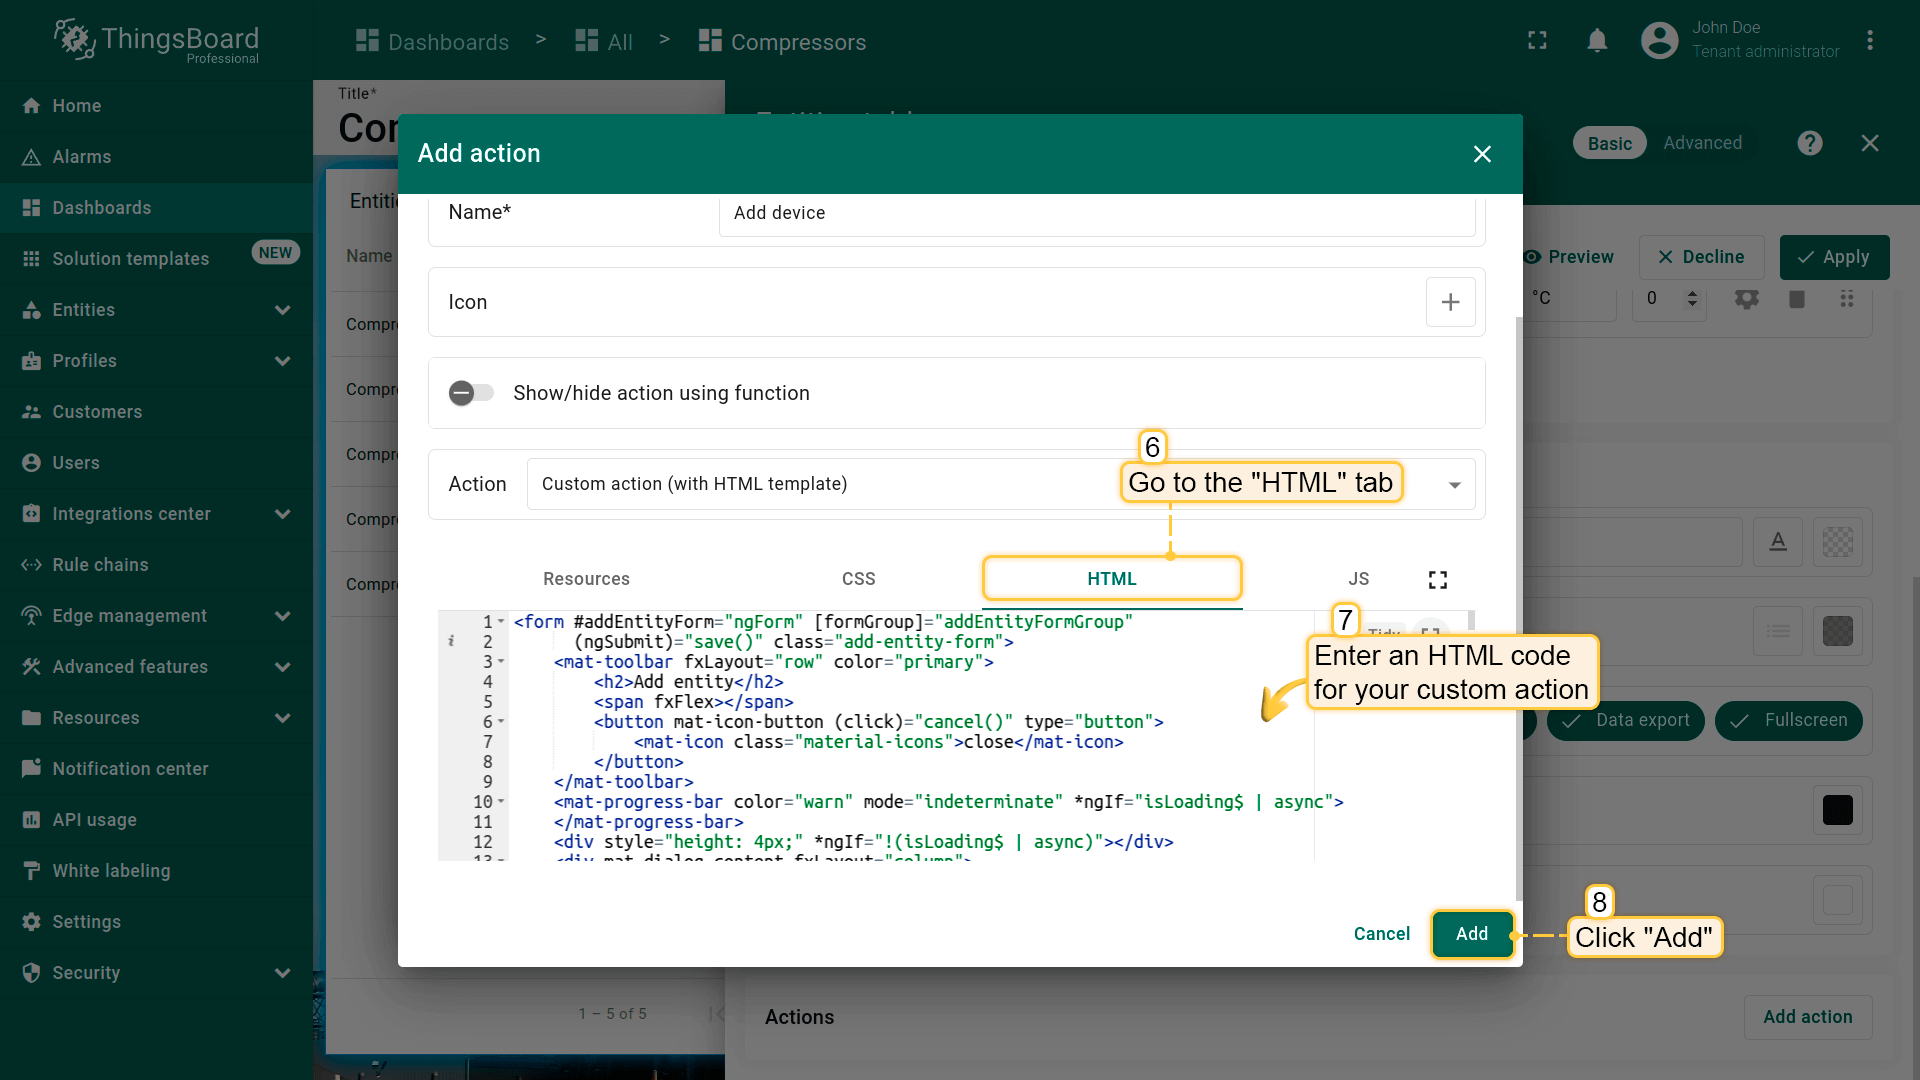The height and width of the screenshot is (1080, 1920).
Task: Toggle fullscreen mode icon in top bar
Action: click(x=1537, y=41)
